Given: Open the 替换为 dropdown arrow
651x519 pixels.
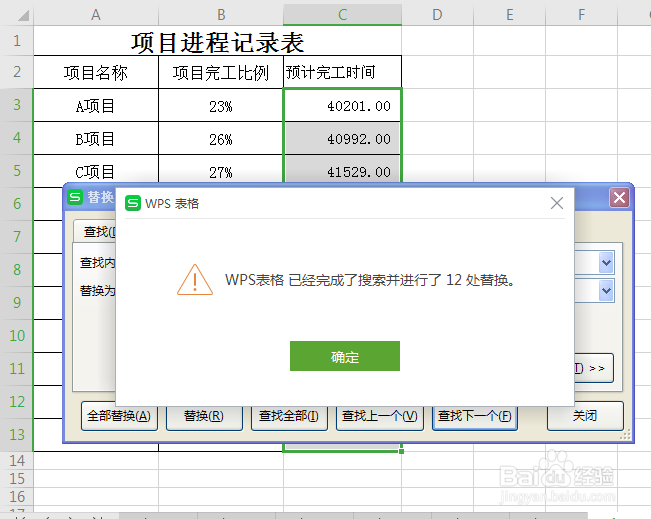Looking at the screenshot, I should (607, 291).
